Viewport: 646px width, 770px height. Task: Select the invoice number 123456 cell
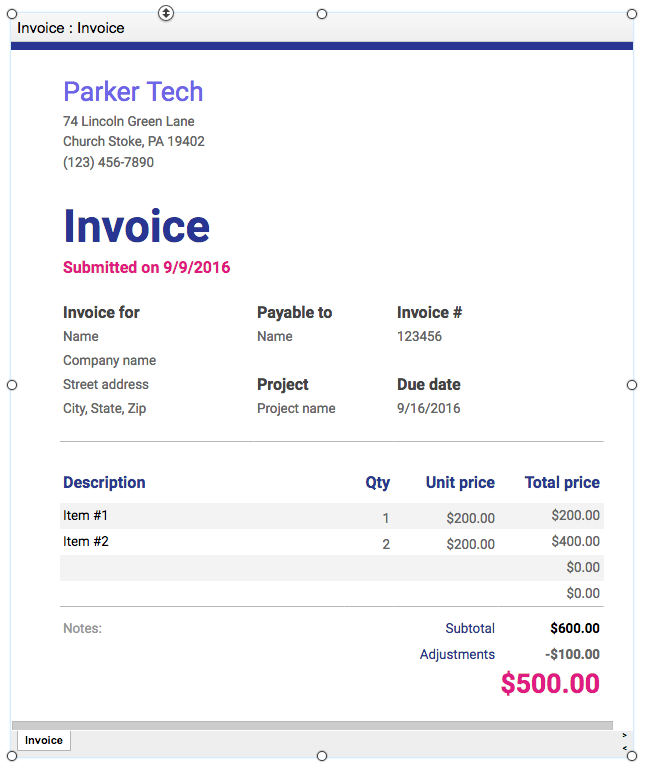coord(419,336)
